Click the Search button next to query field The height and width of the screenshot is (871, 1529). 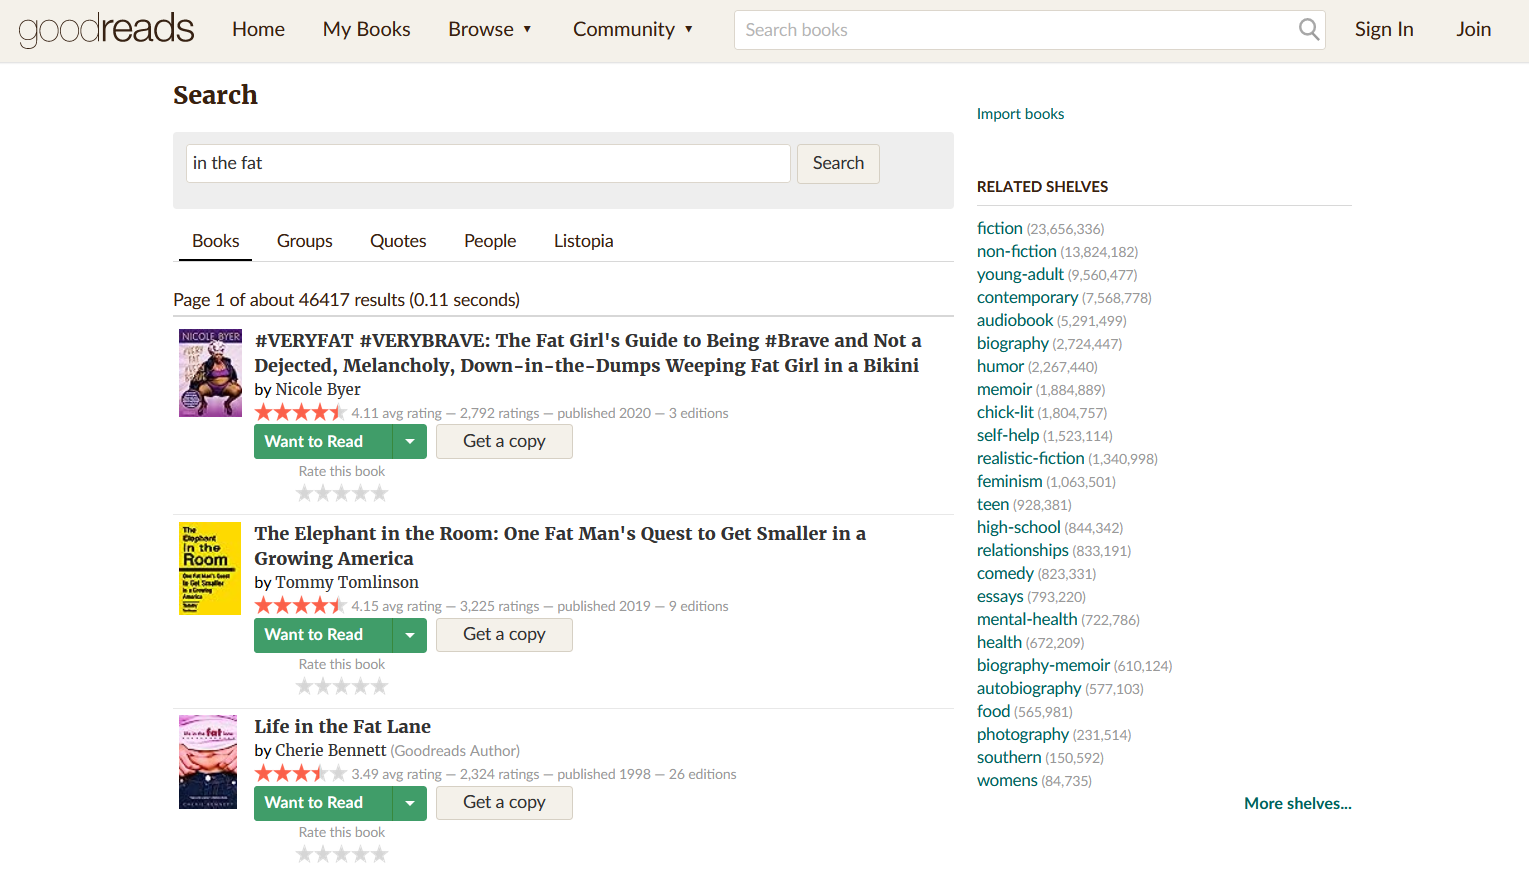click(838, 163)
